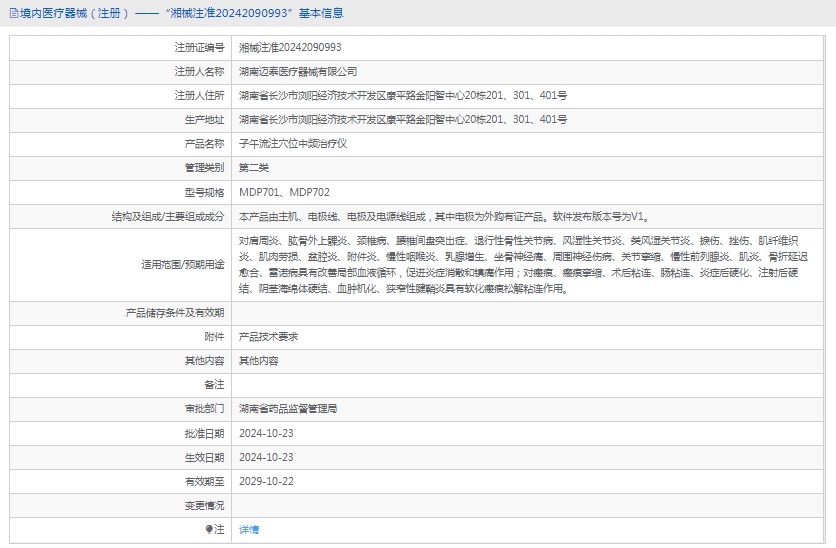Click the 第二类 management category value
This screenshot has width=836, height=548.
(254, 168)
